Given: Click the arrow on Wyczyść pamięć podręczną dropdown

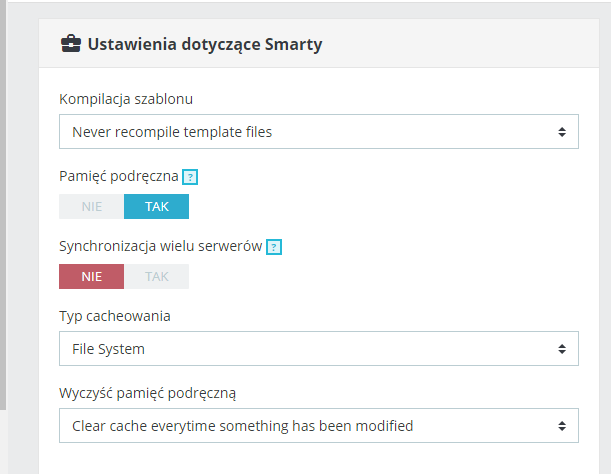Looking at the screenshot, I should (x=562, y=426).
